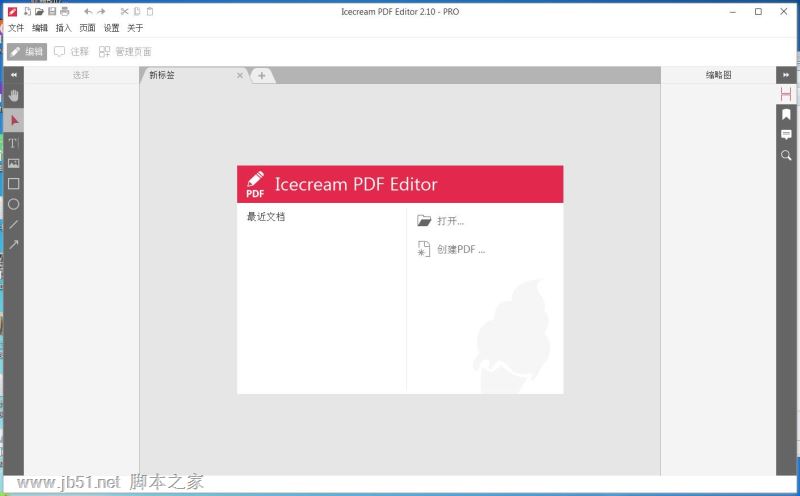Viewport: 800px width, 496px height.
Task: Open the 插入 menu
Action: (x=63, y=28)
